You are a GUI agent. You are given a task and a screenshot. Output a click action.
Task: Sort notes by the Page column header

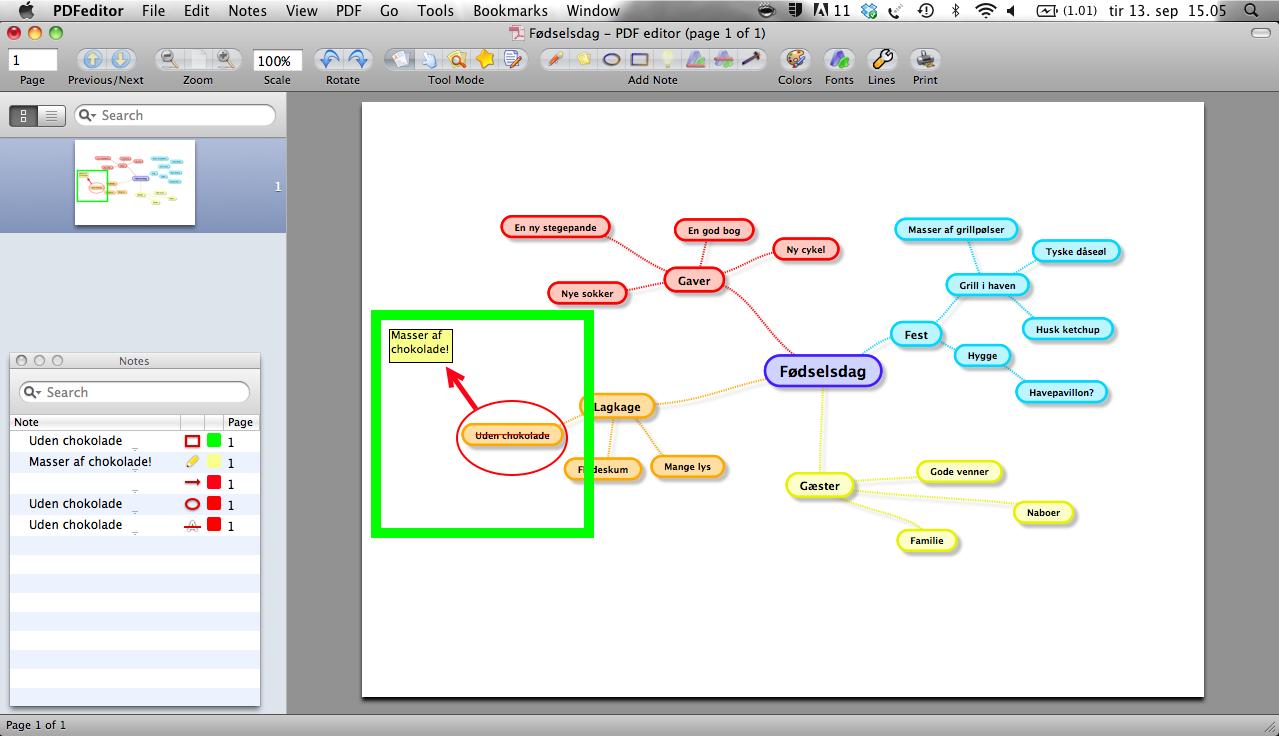[x=240, y=422]
